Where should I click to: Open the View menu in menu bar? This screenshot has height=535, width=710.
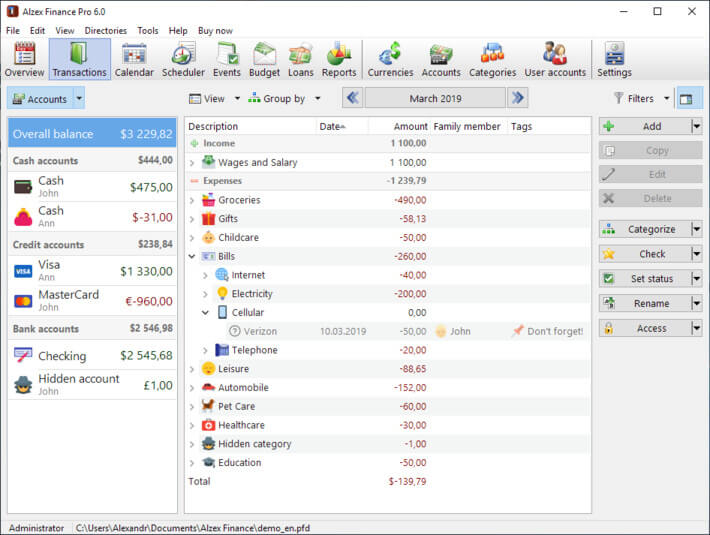pyautogui.click(x=65, y=31)
